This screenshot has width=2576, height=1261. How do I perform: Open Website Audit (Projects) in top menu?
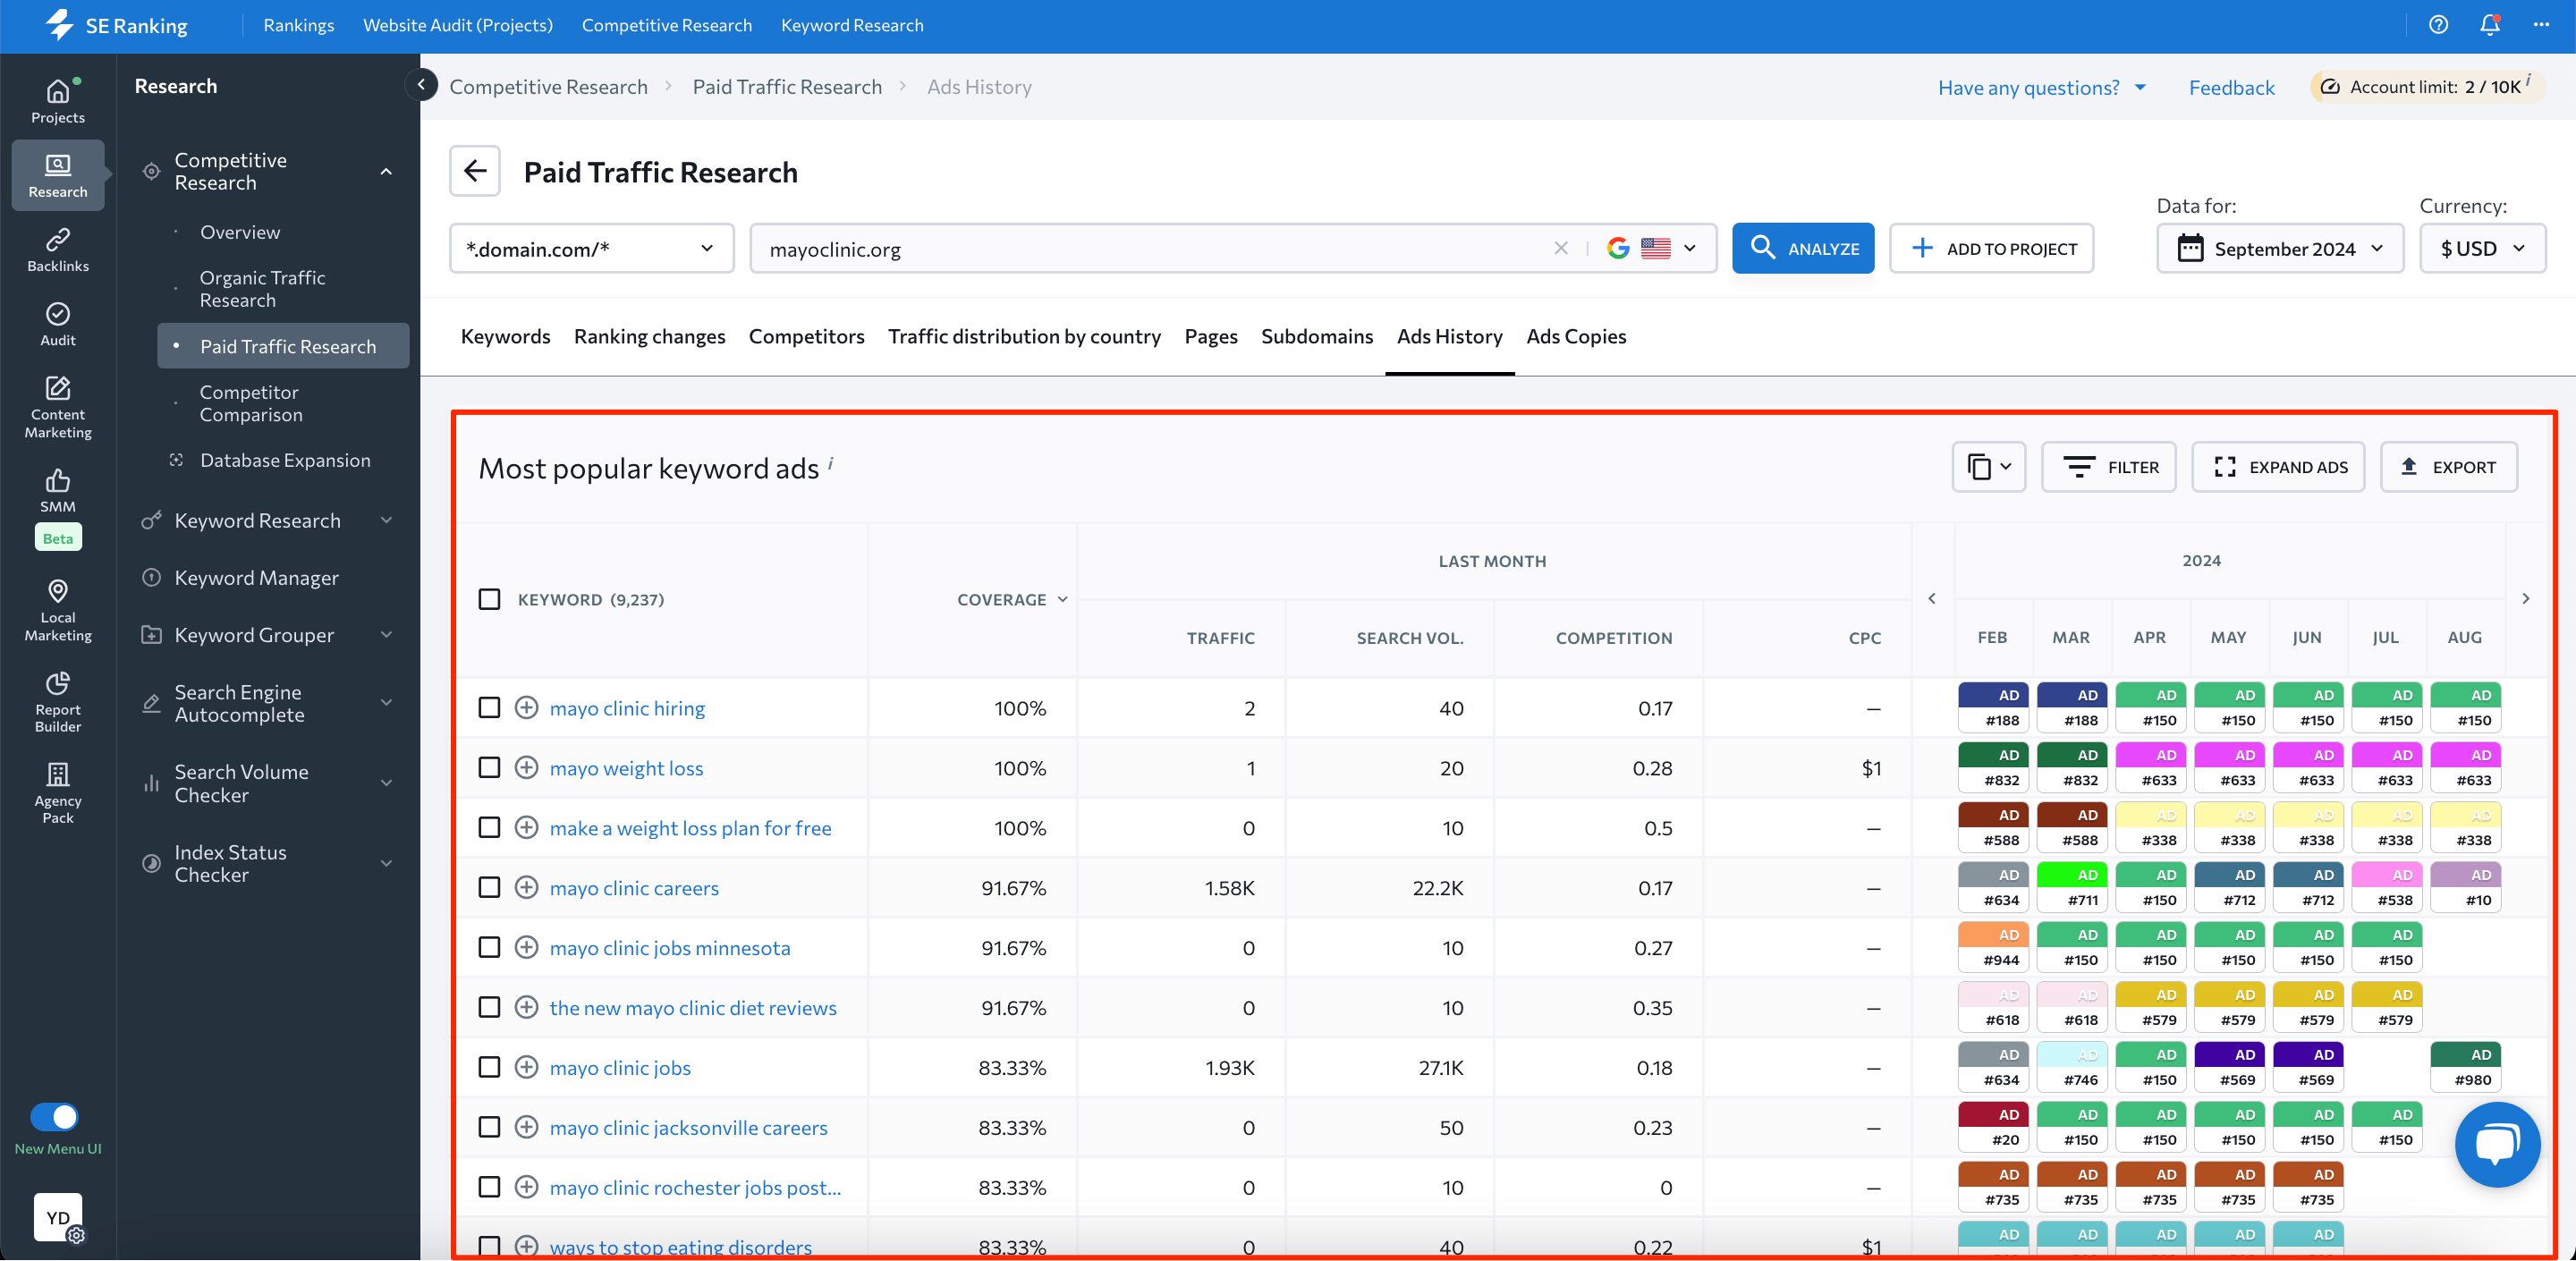click(457, 25)
